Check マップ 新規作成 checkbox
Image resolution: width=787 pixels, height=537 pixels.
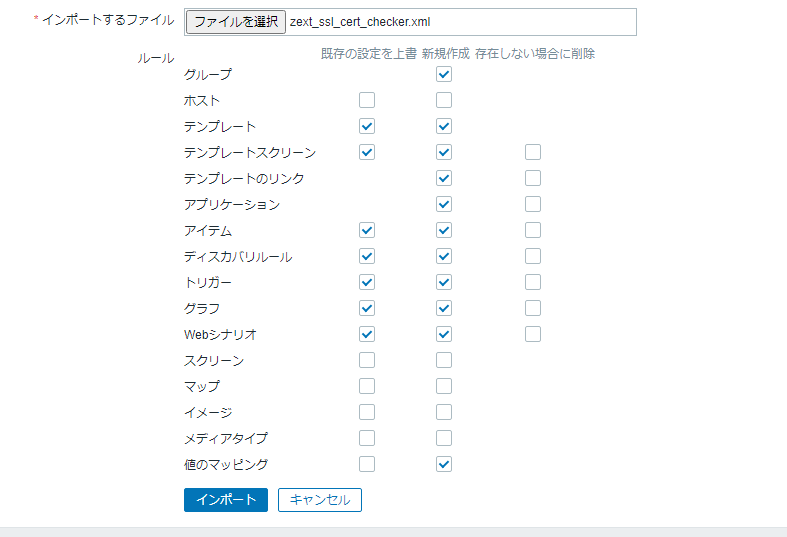pyautogui.click(x=444, y=386)
